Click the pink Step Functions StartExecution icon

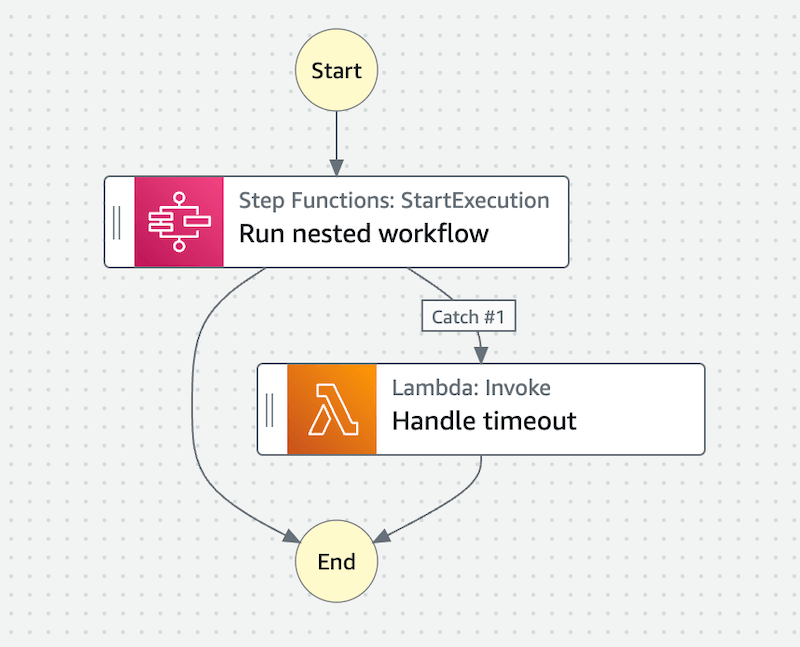179,222
